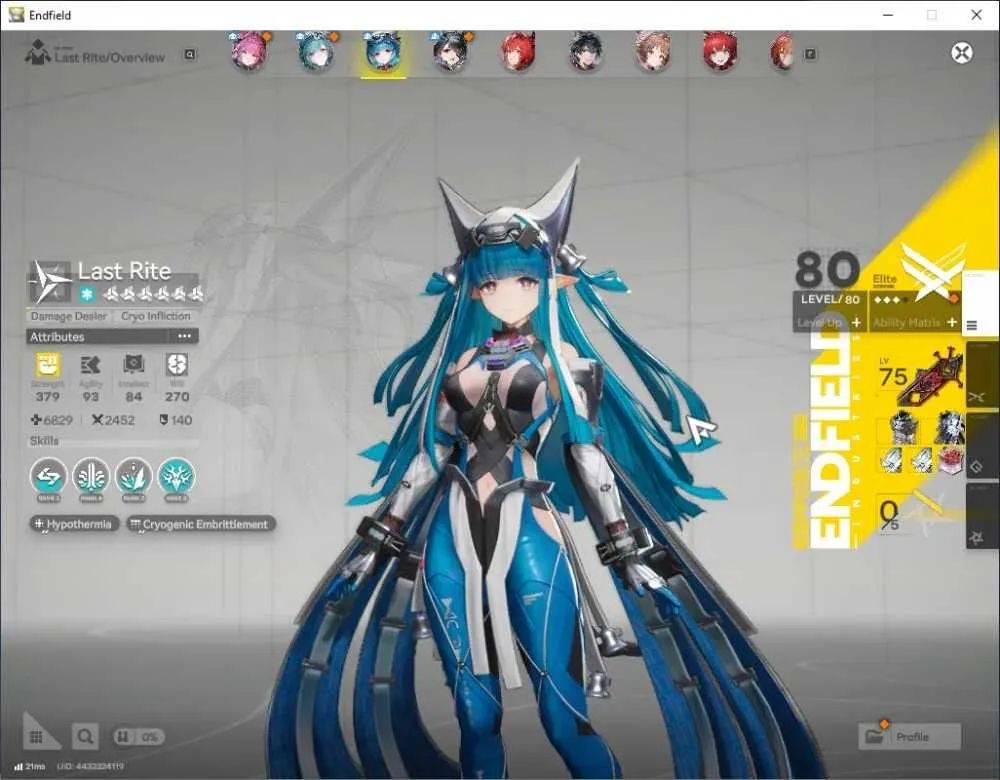Open the skill icon showing a frosted tree

pos(91,477)
